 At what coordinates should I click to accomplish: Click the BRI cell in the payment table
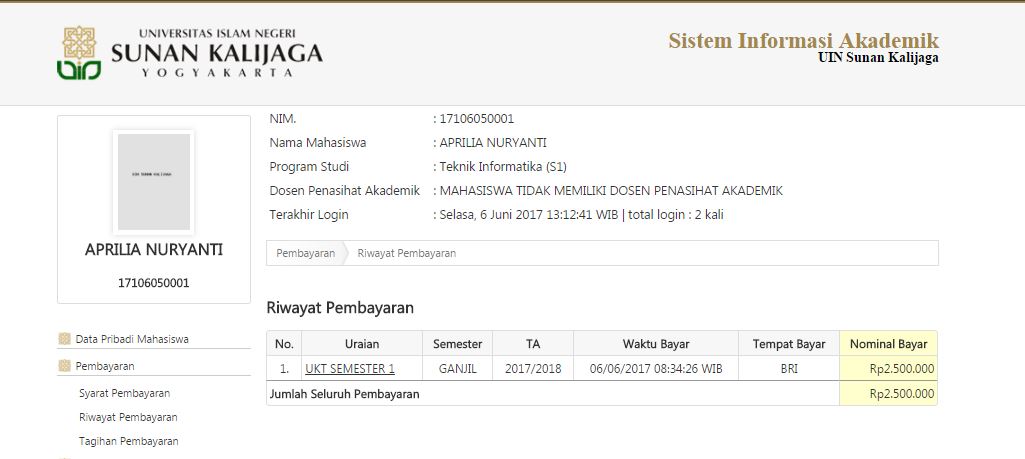click(789, 369)
